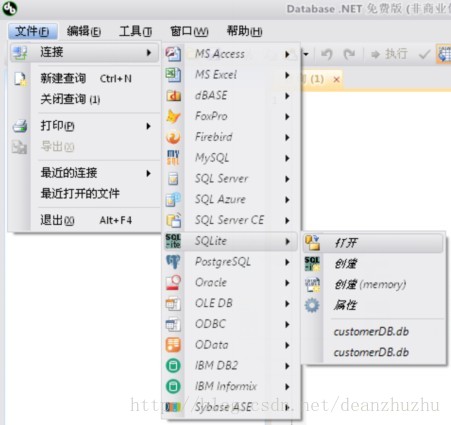Select 属性 in SQLite submenu
The image size is (451, 425).
[x=373, y=305]
